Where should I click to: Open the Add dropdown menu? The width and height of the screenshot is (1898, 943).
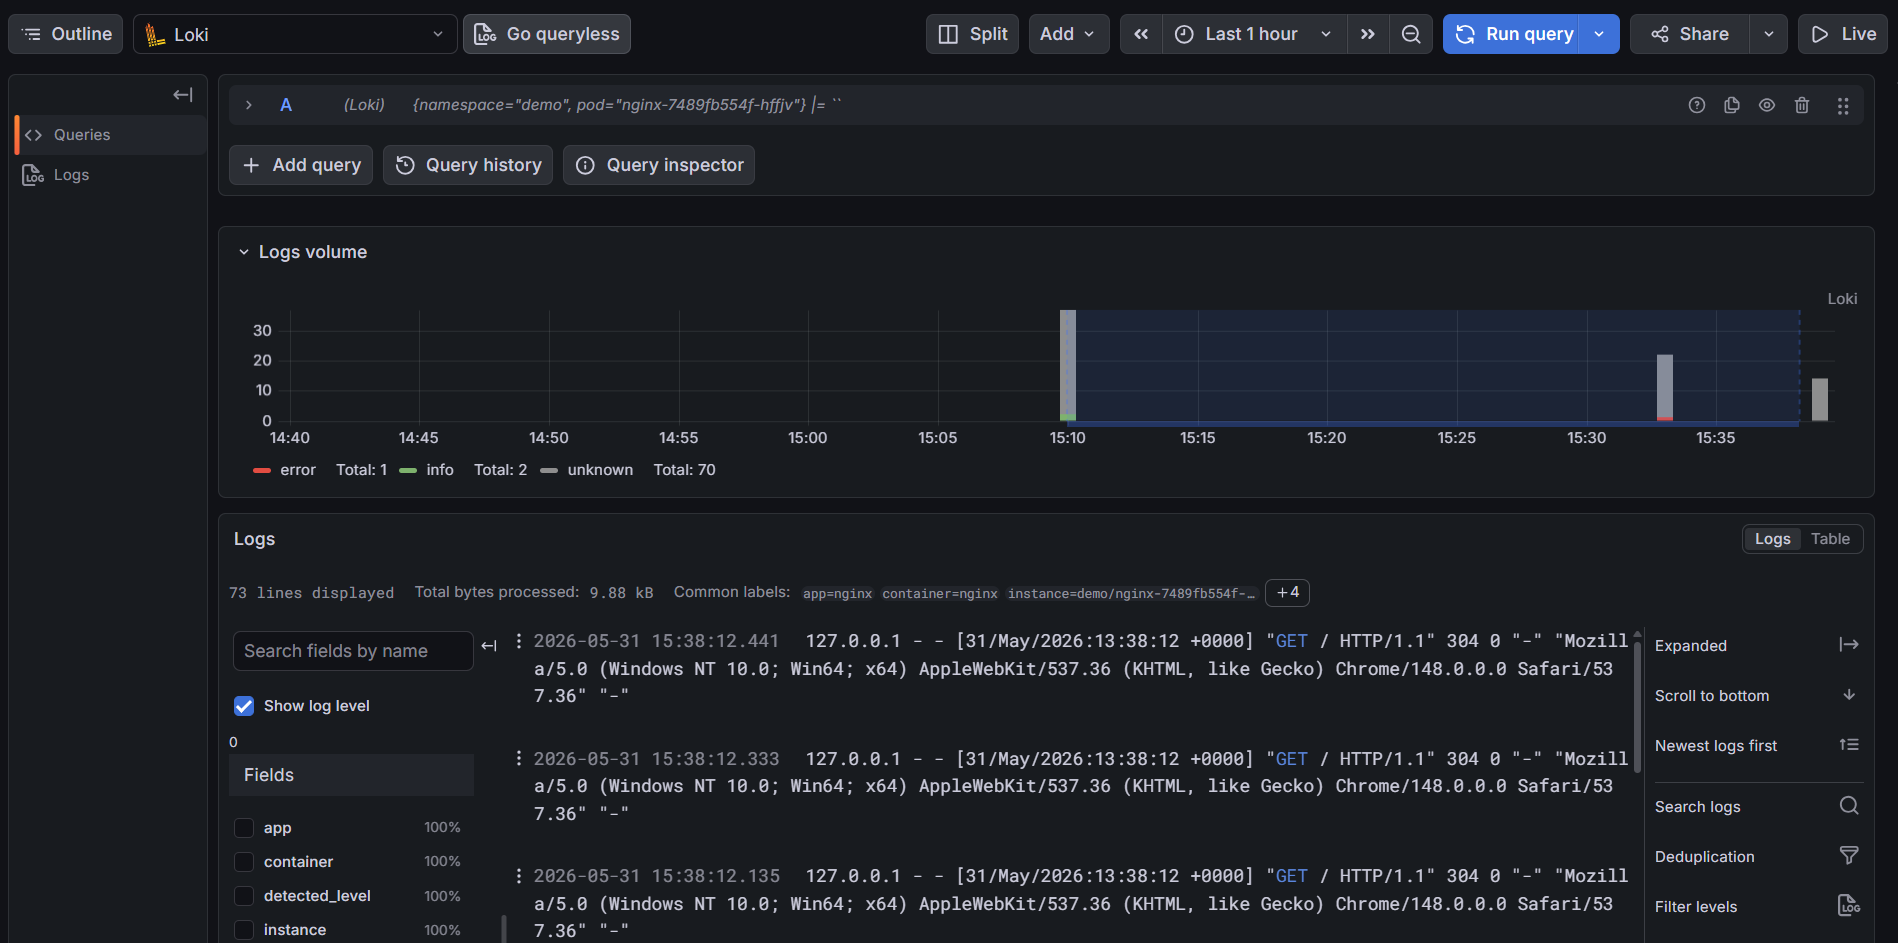(1069, 34)
